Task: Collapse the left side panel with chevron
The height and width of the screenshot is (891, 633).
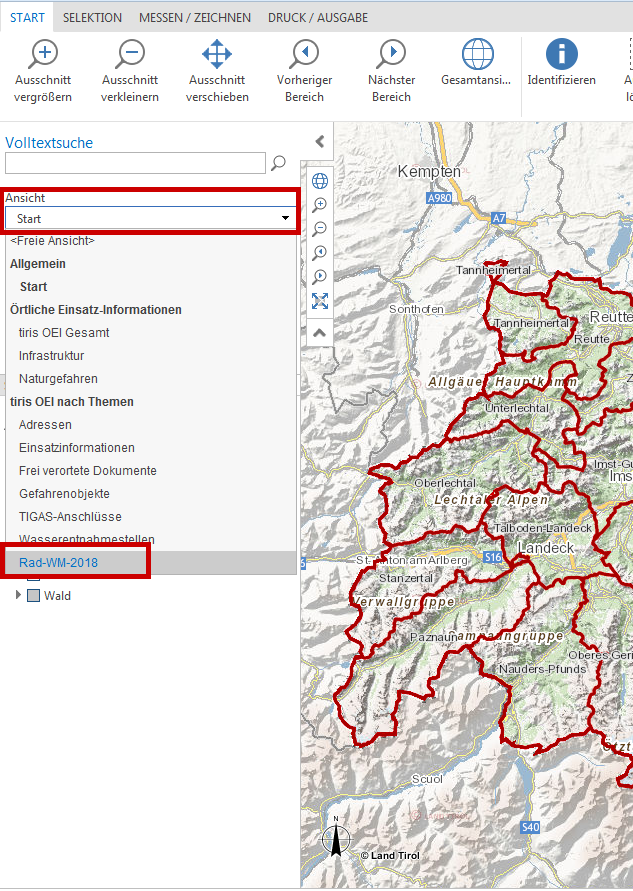Action: 319,142
